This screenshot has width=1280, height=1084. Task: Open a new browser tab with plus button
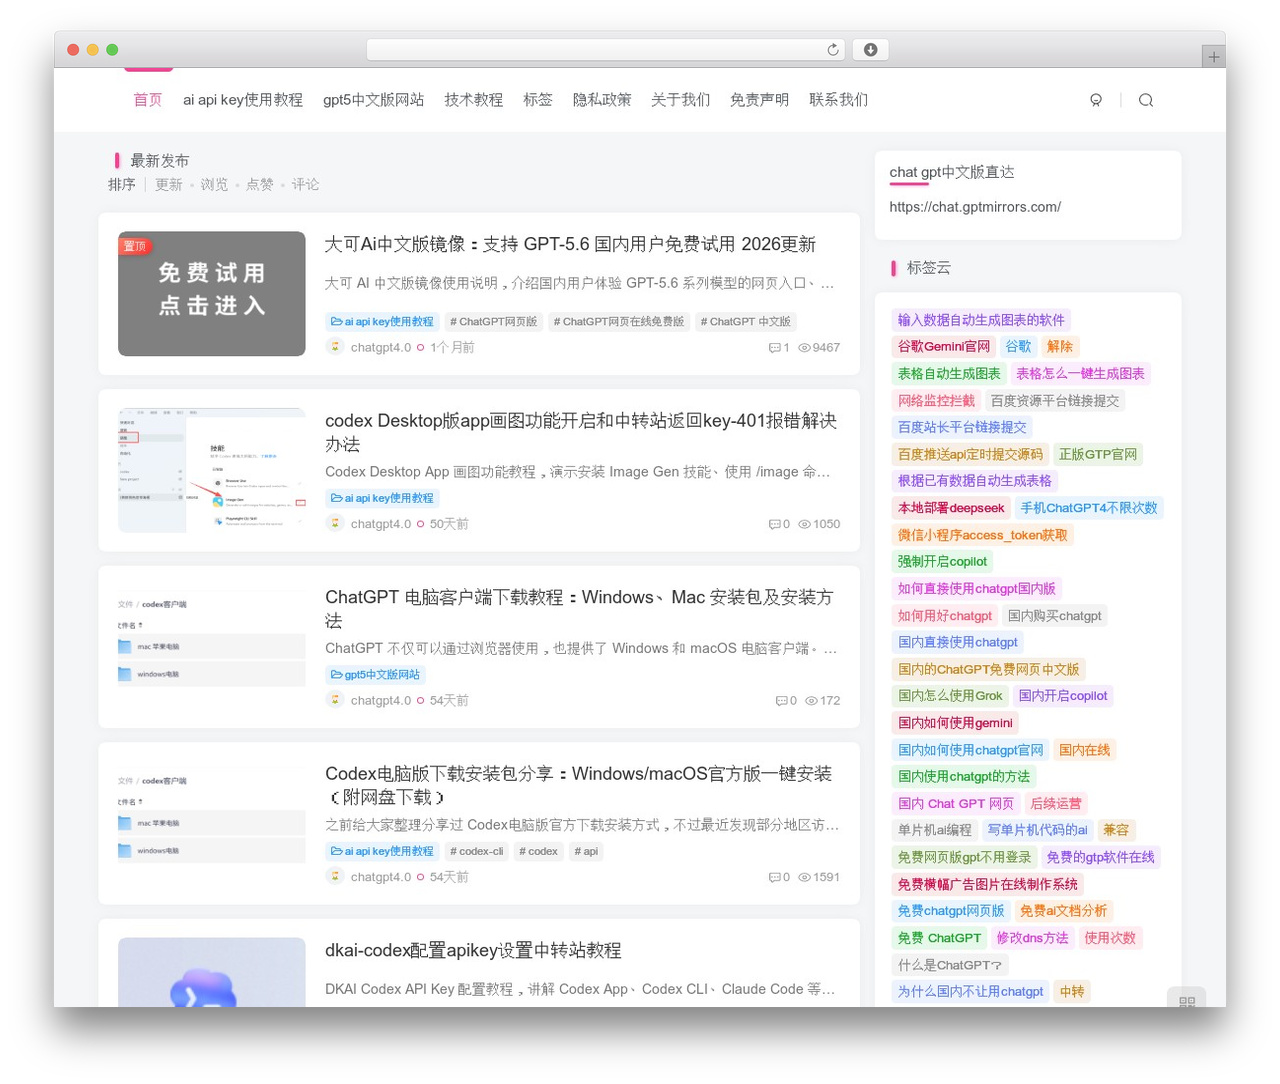pyautogui.click(x=1213, y=57)
